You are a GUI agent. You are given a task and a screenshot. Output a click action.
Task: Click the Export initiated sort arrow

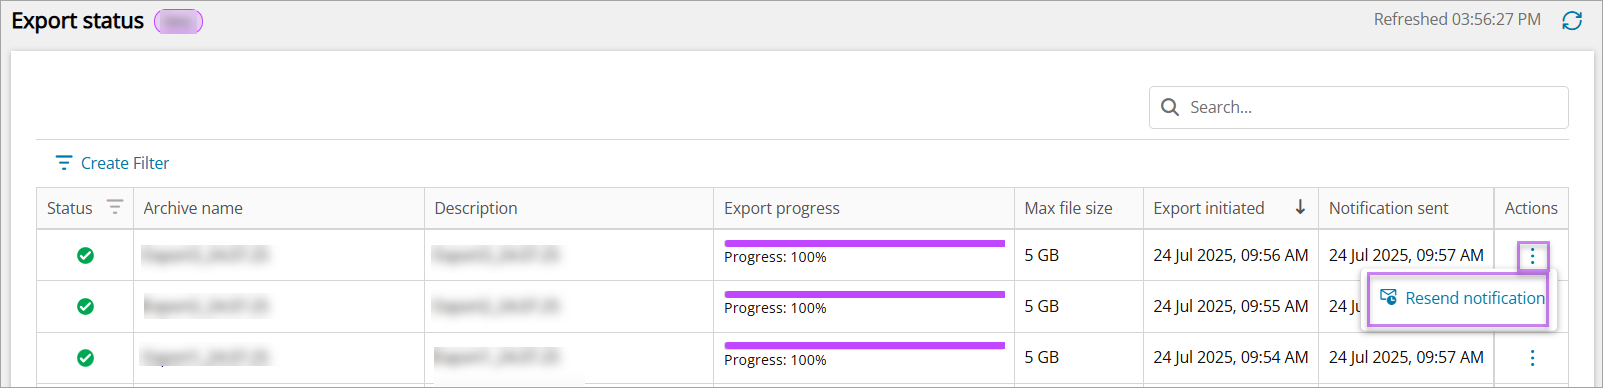coord(1300,207)
